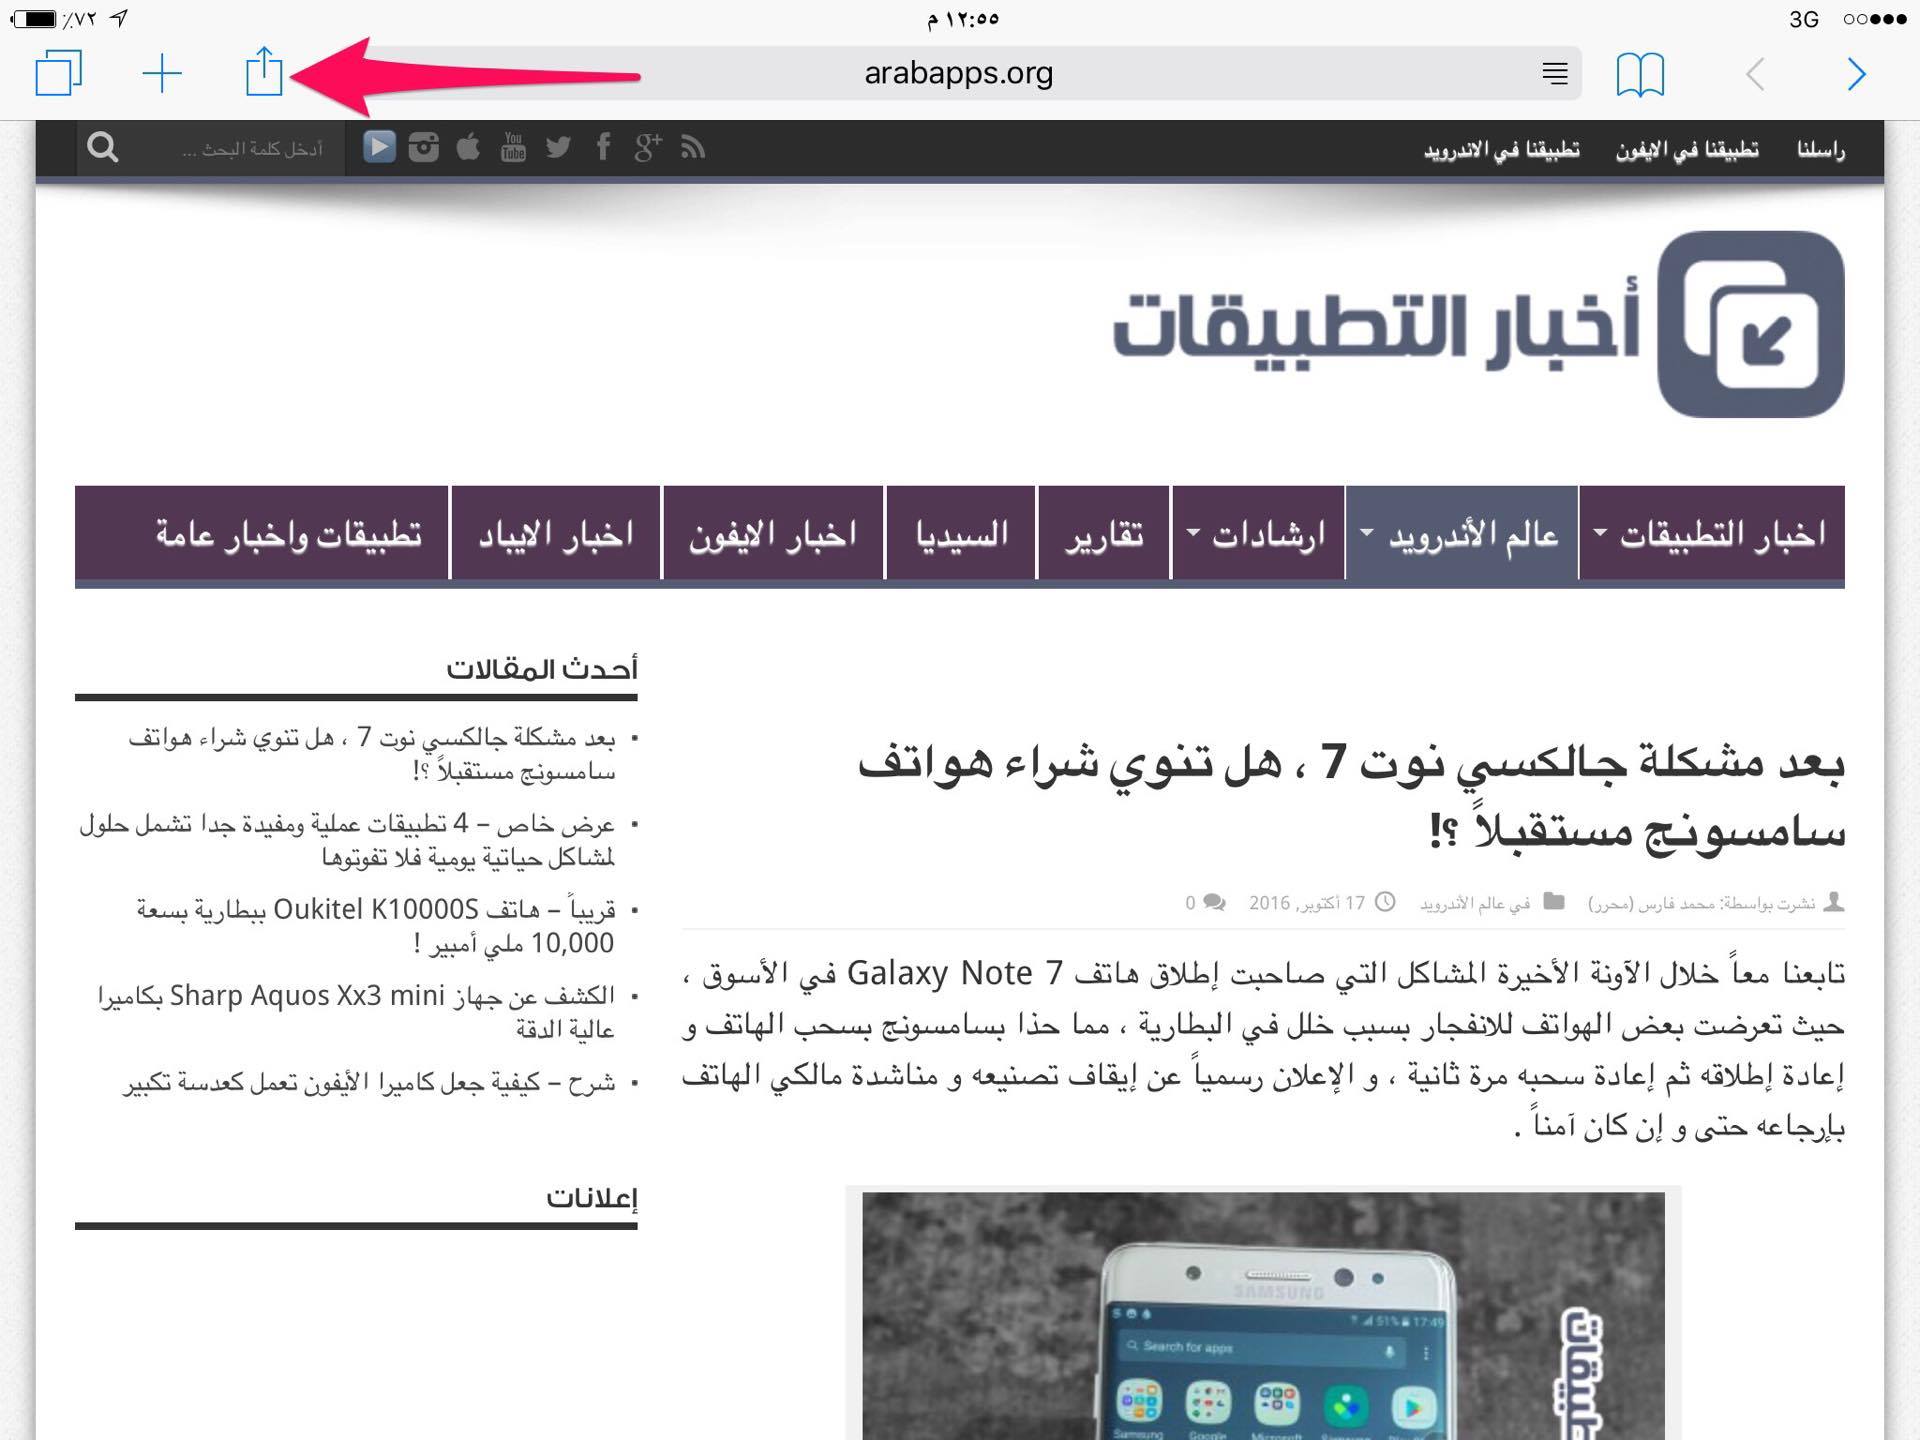
Task: Open sidebar article about iPhone camera magnifier
Action: click(369, 1083)
